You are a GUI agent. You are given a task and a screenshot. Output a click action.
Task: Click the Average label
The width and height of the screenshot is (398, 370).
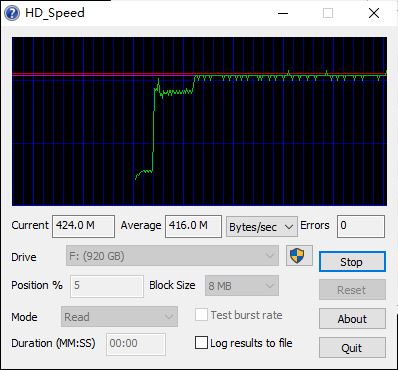[x=141, y=225]
